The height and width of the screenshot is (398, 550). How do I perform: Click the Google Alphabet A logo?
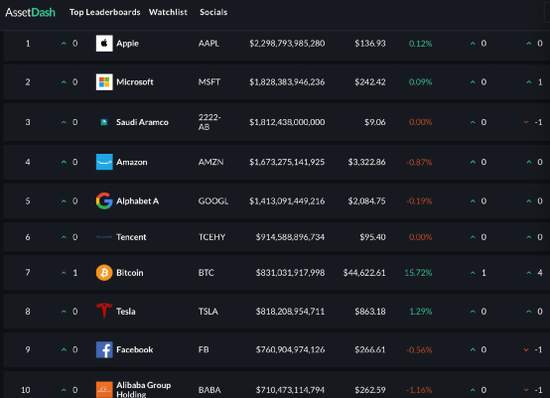tap(104, 201)
